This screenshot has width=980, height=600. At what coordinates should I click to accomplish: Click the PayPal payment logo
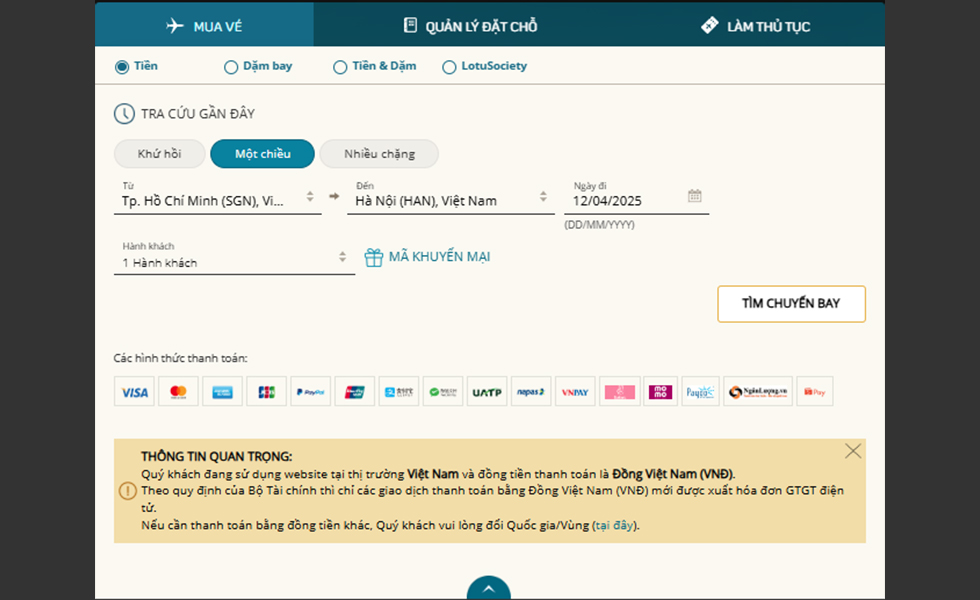310,392
